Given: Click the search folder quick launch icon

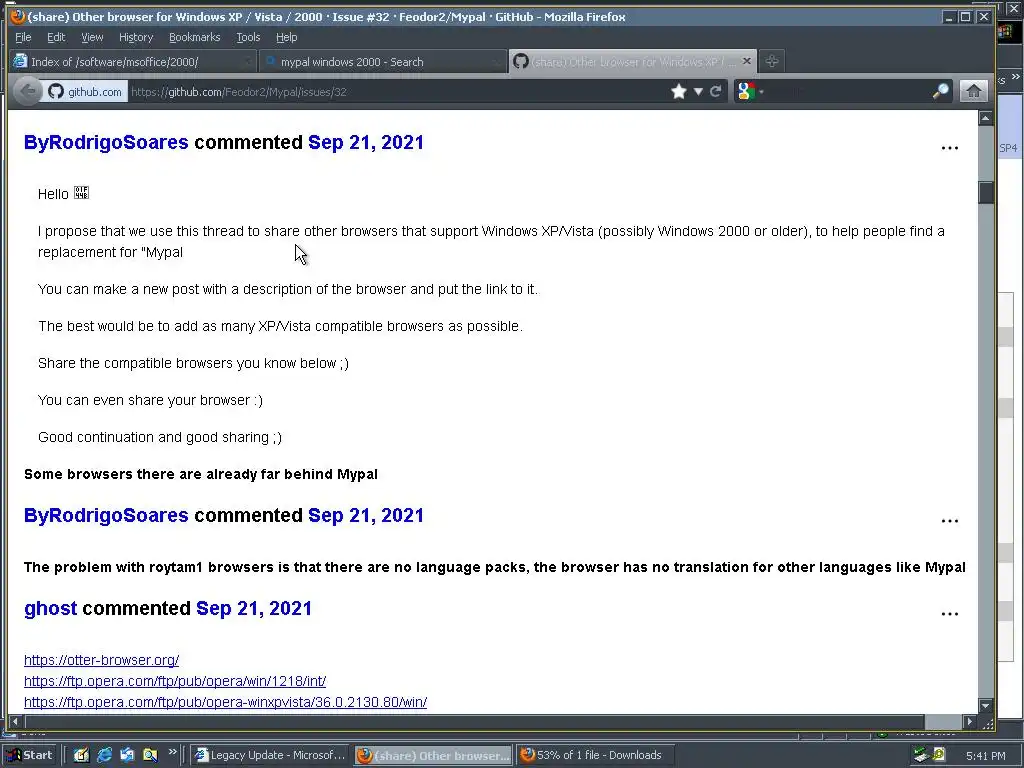Looking at the screenshot, I should click(x=150, y=755).
